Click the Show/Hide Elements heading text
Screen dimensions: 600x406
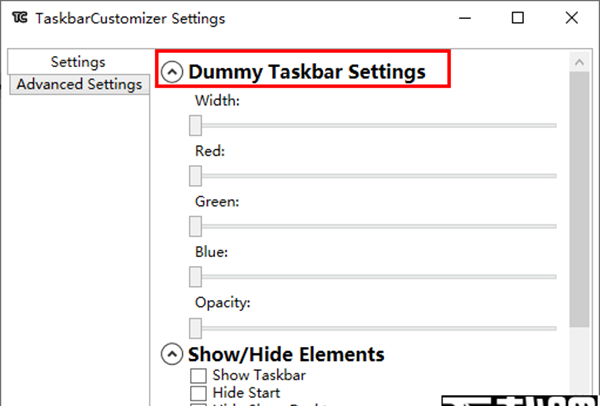(286, 354)
